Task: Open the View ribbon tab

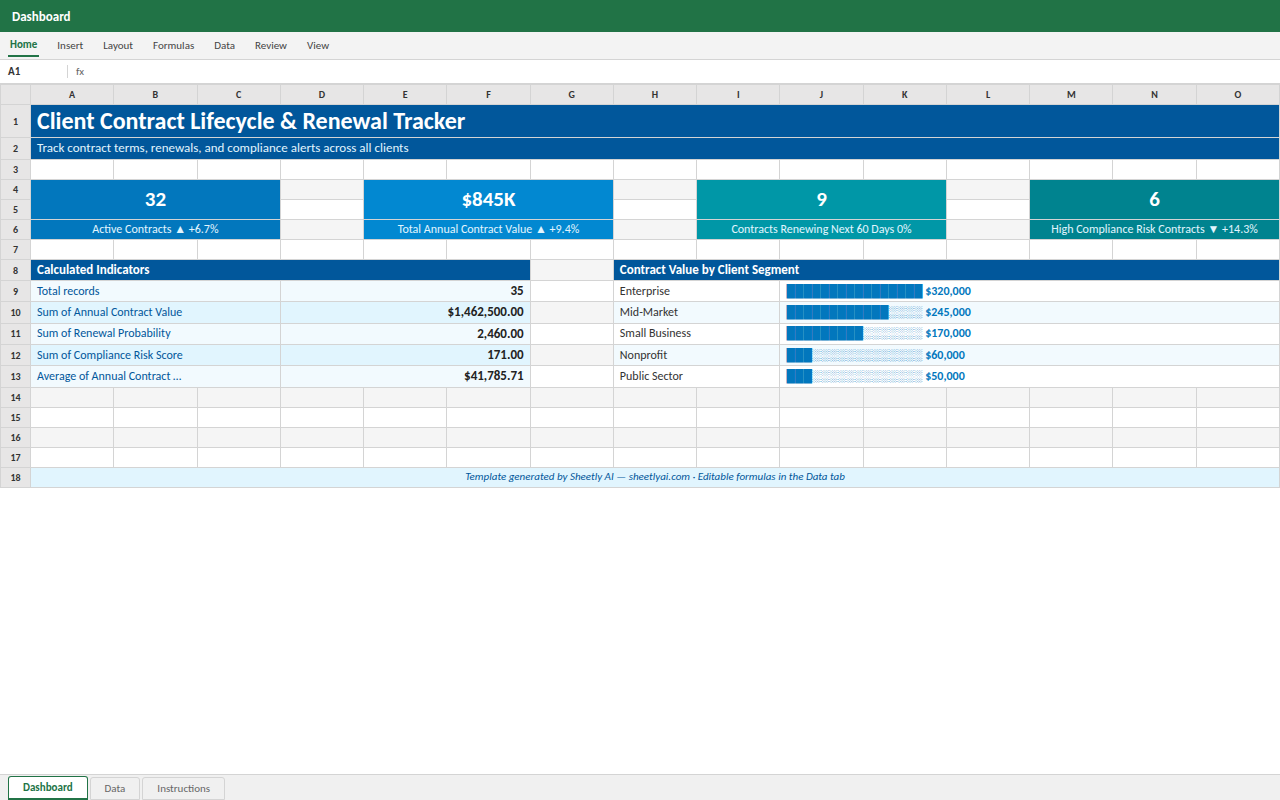Action: (x=318, y=45)
